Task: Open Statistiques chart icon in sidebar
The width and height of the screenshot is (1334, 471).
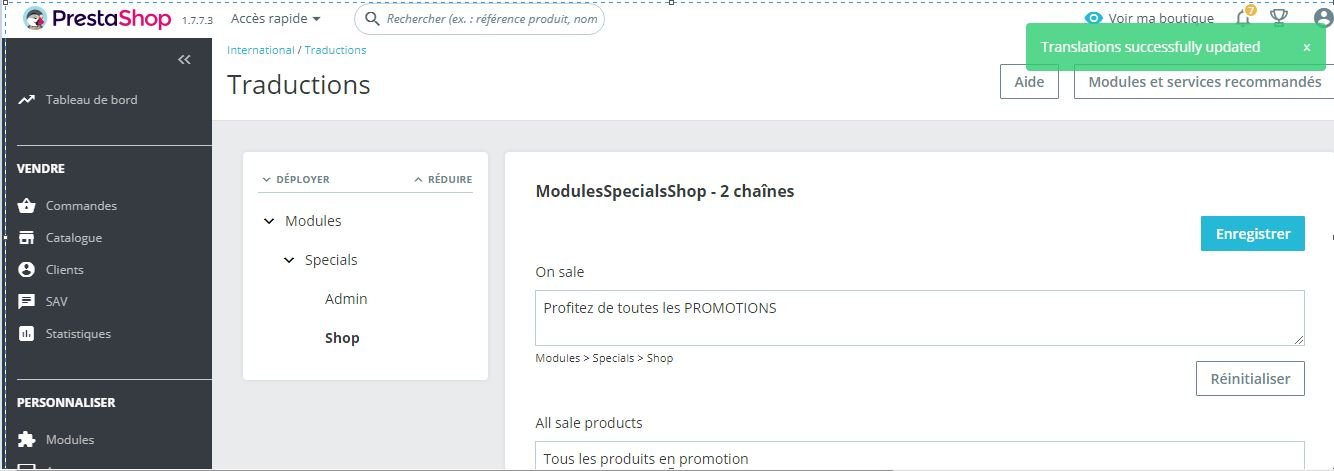Action: click(27, 334)
